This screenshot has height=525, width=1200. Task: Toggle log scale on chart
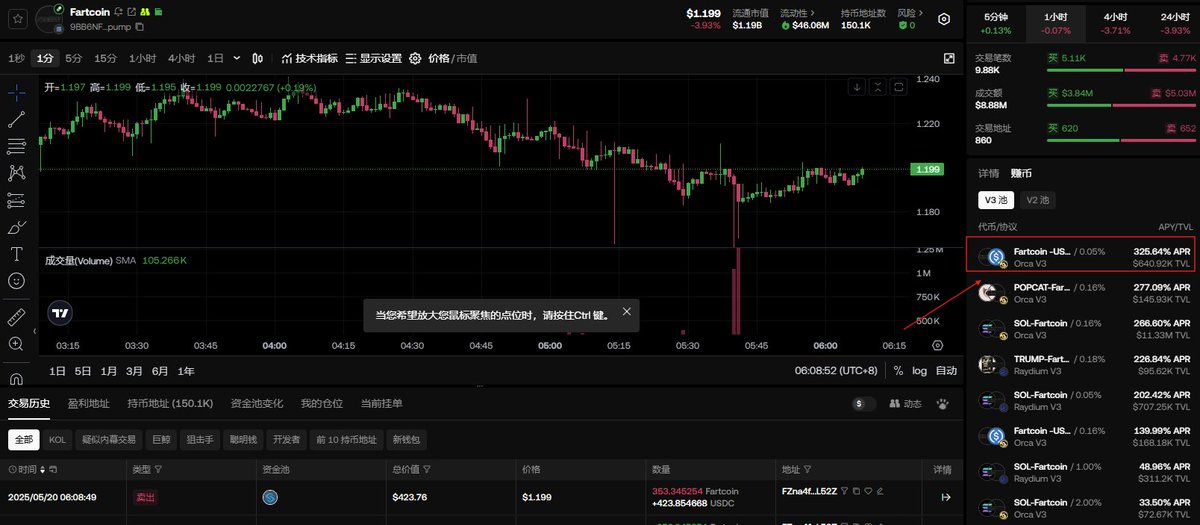[x=919, y=371]
